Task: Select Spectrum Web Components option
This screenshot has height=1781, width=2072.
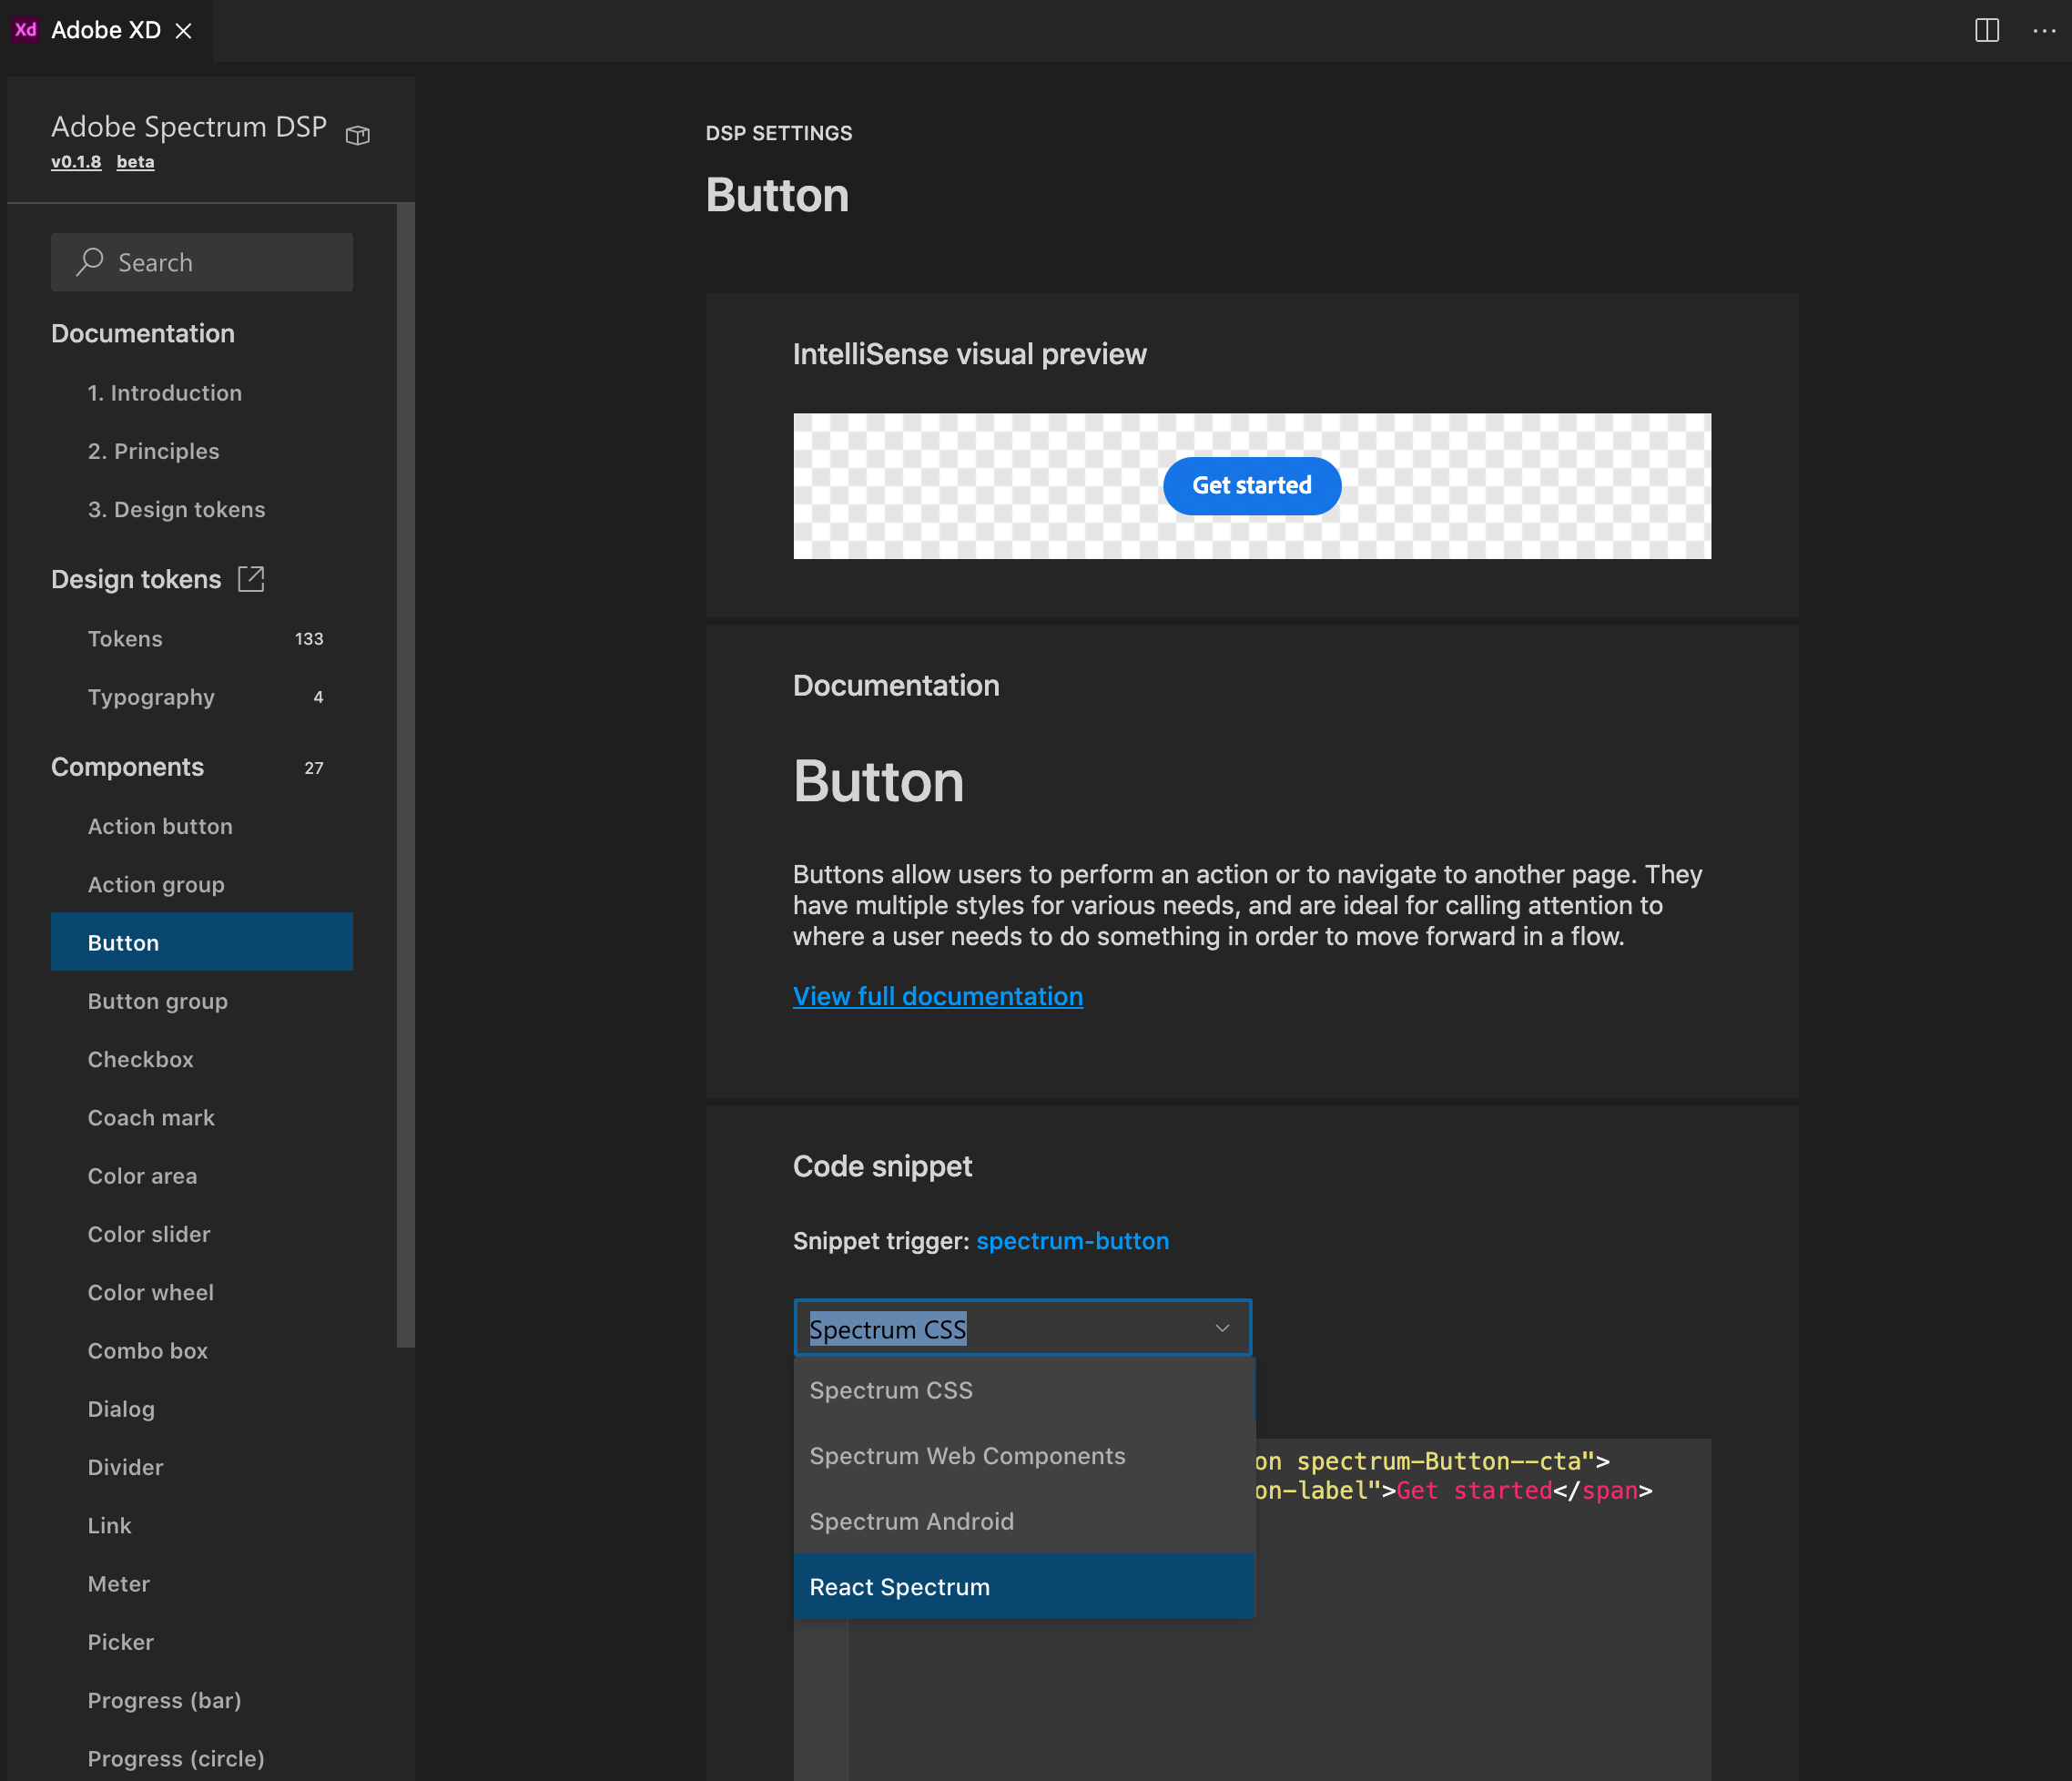Action: coord(968,1455)
